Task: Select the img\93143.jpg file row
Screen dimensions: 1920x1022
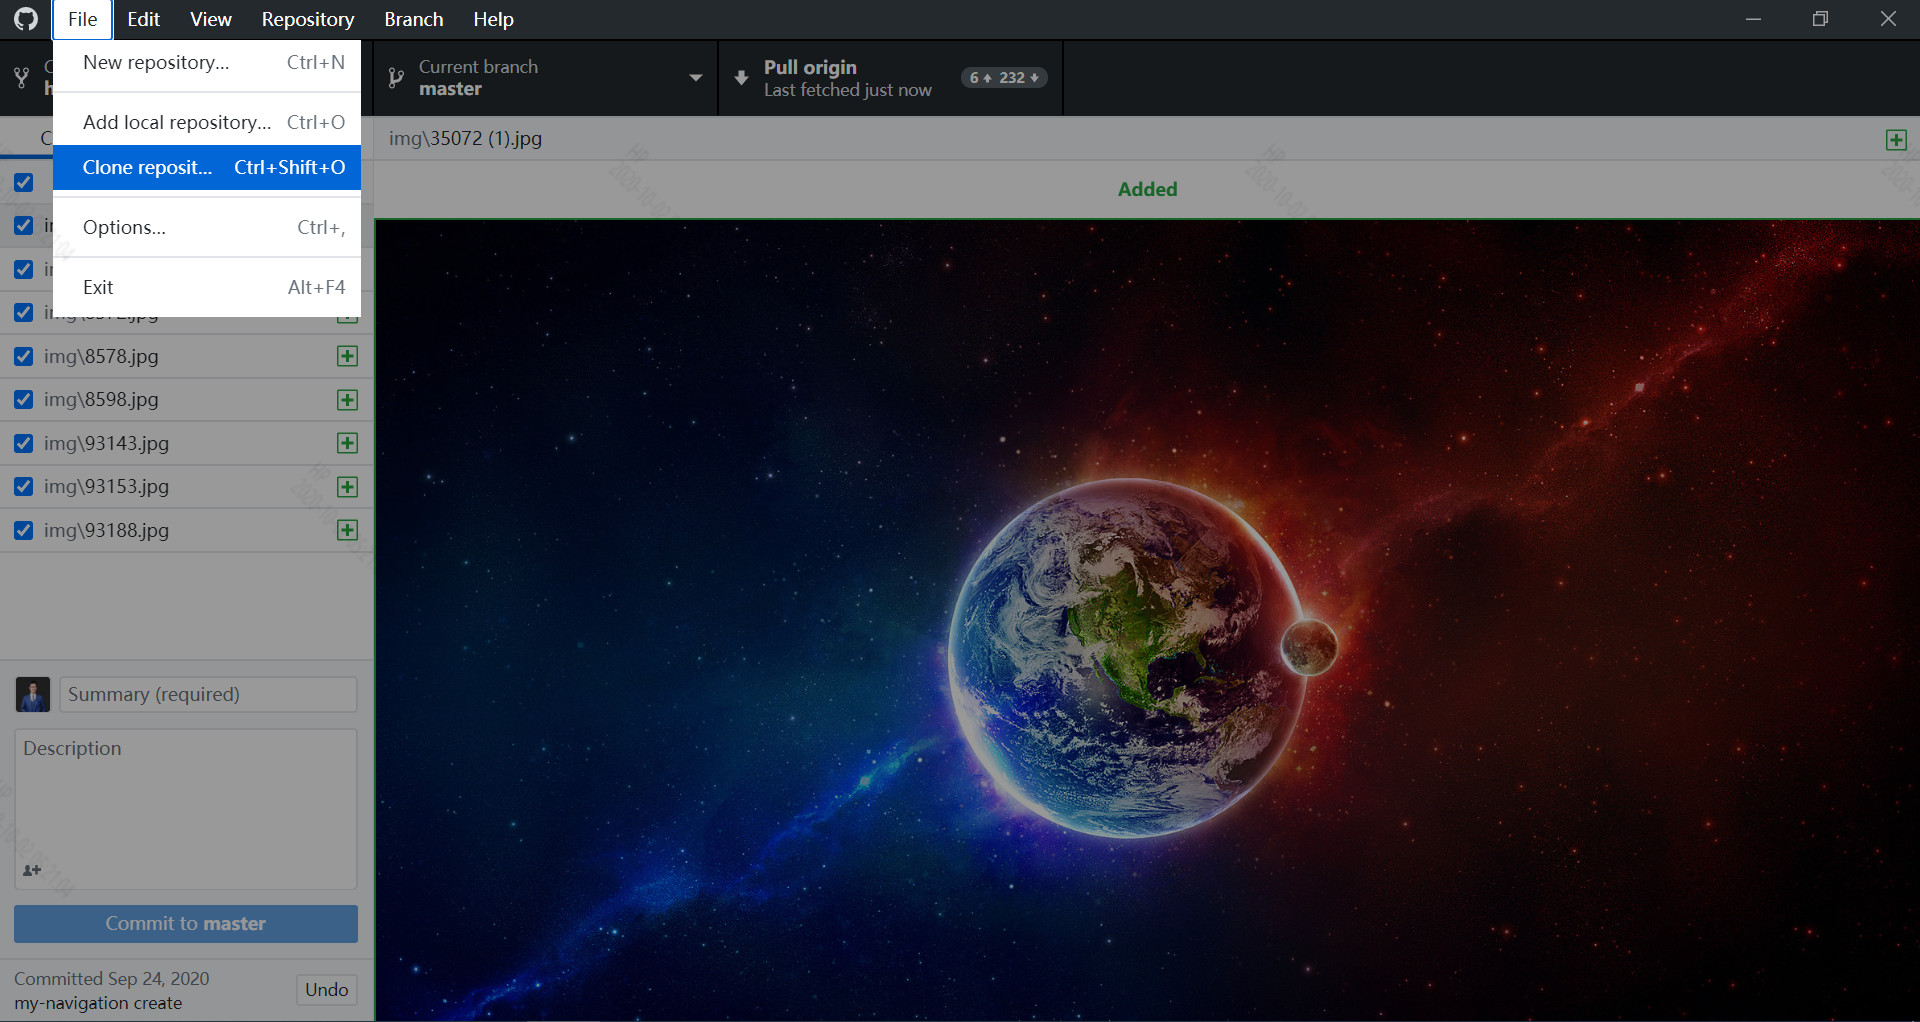Action: click(x=187, y=443)
